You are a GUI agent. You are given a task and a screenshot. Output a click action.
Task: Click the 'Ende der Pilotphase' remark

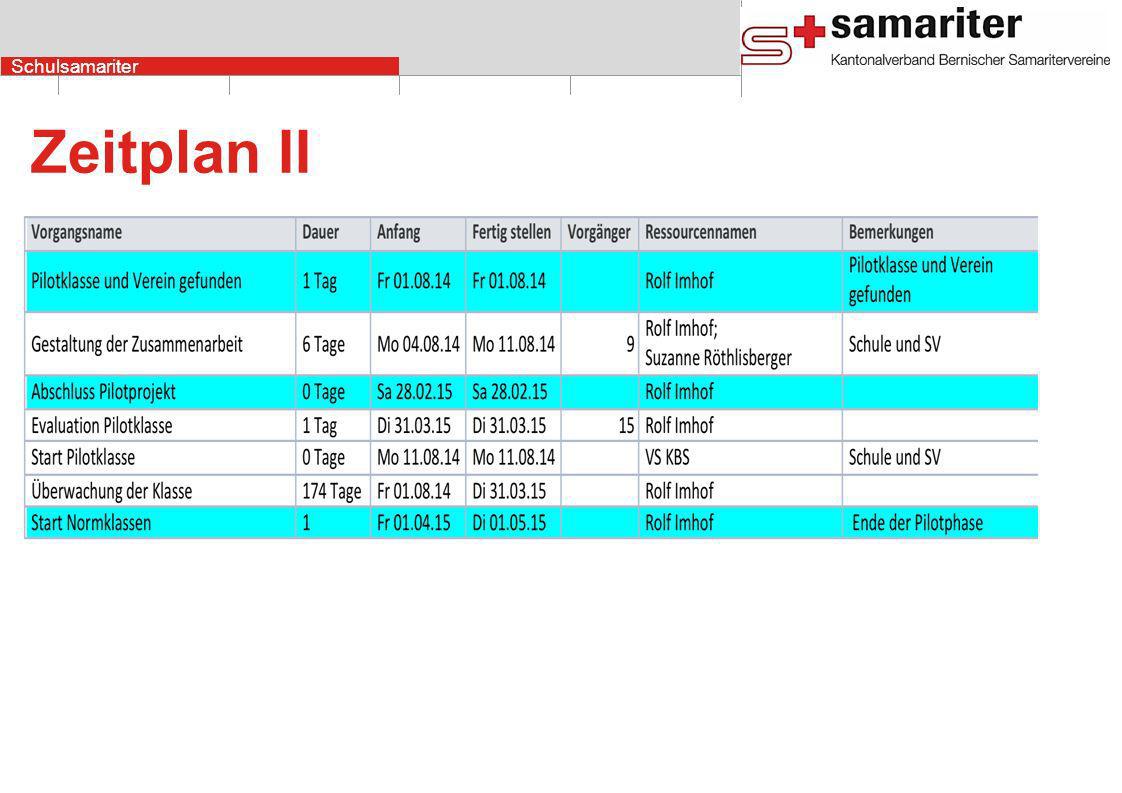[917, 523]
